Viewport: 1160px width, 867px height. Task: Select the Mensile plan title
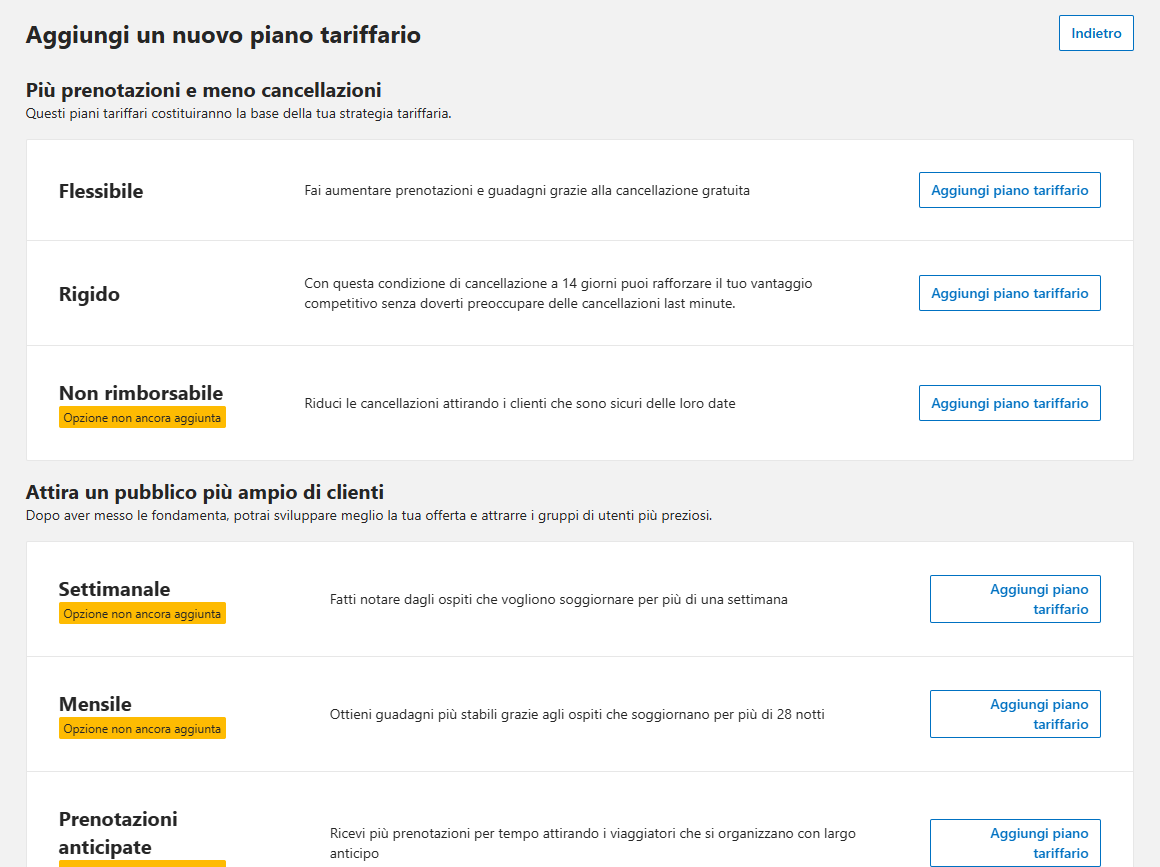(x=95, y=704)
